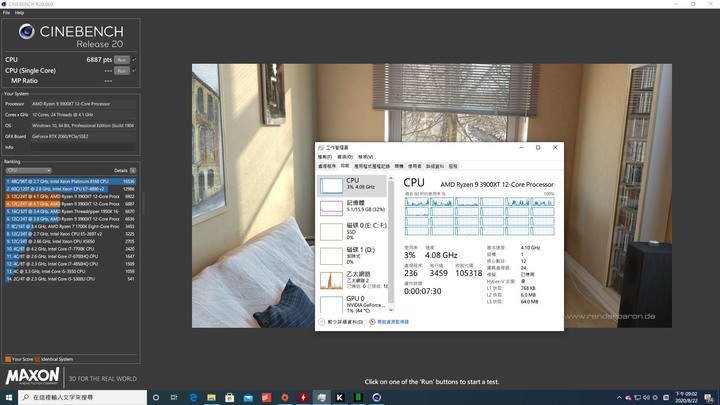720x405 pixels.
Task: Open the red lightning-bolt taskbar app
Action: 303,397
